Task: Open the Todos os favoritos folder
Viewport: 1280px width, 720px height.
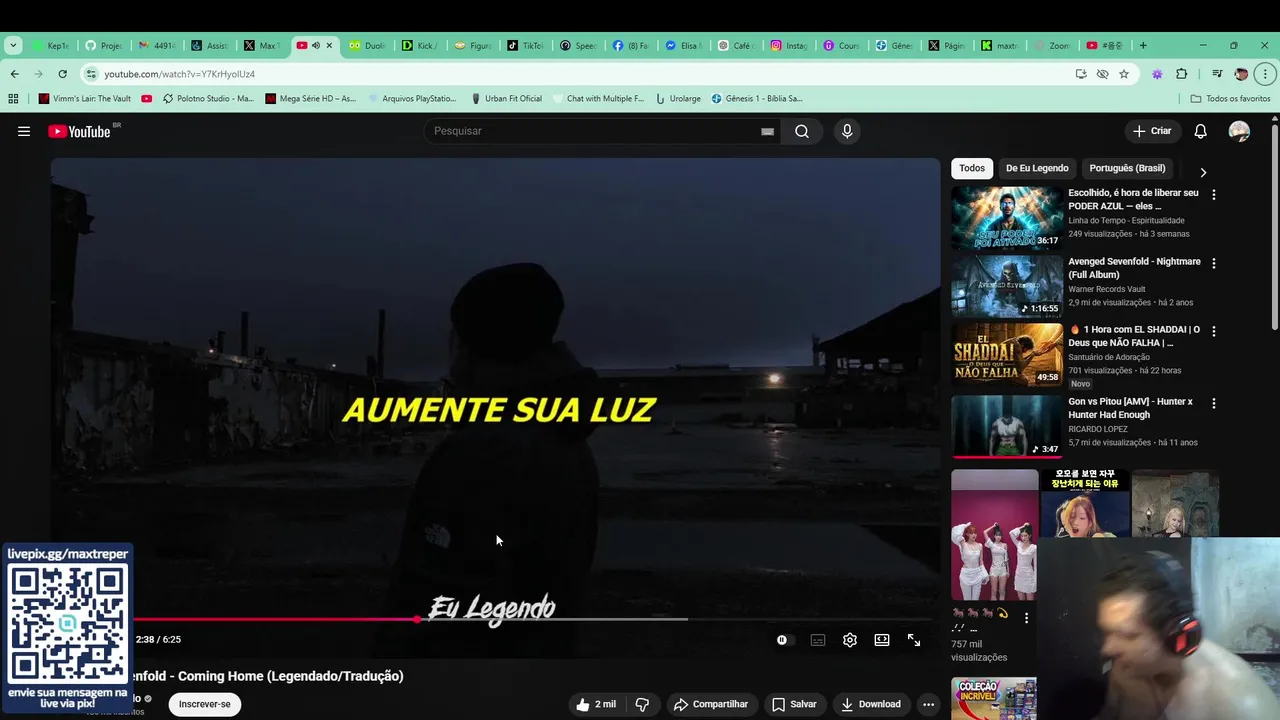Action: point(1230,99)
